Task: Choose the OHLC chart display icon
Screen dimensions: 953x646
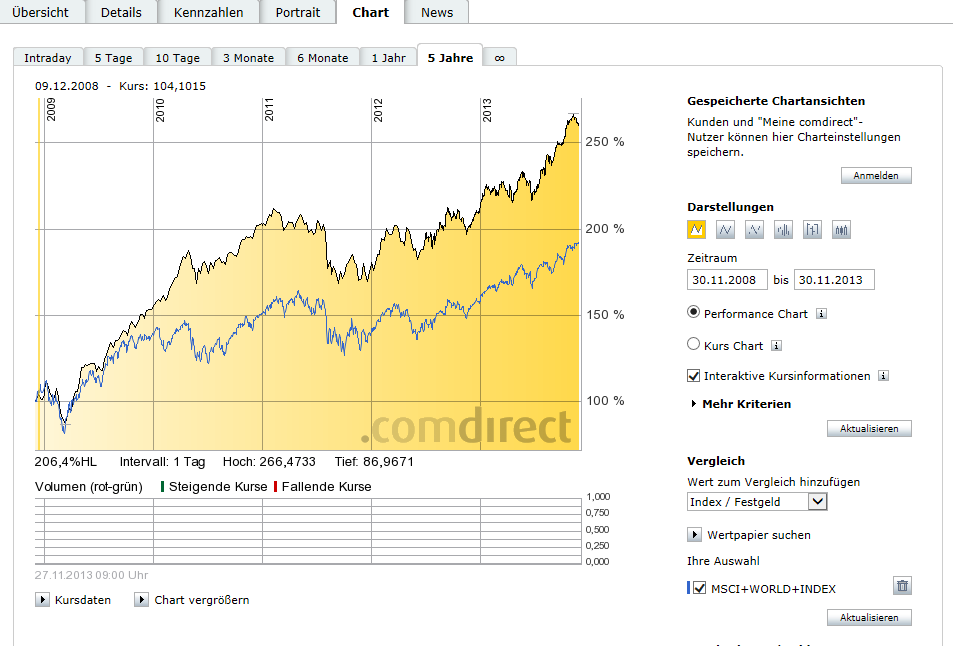Action: click(x=812, y=230)
